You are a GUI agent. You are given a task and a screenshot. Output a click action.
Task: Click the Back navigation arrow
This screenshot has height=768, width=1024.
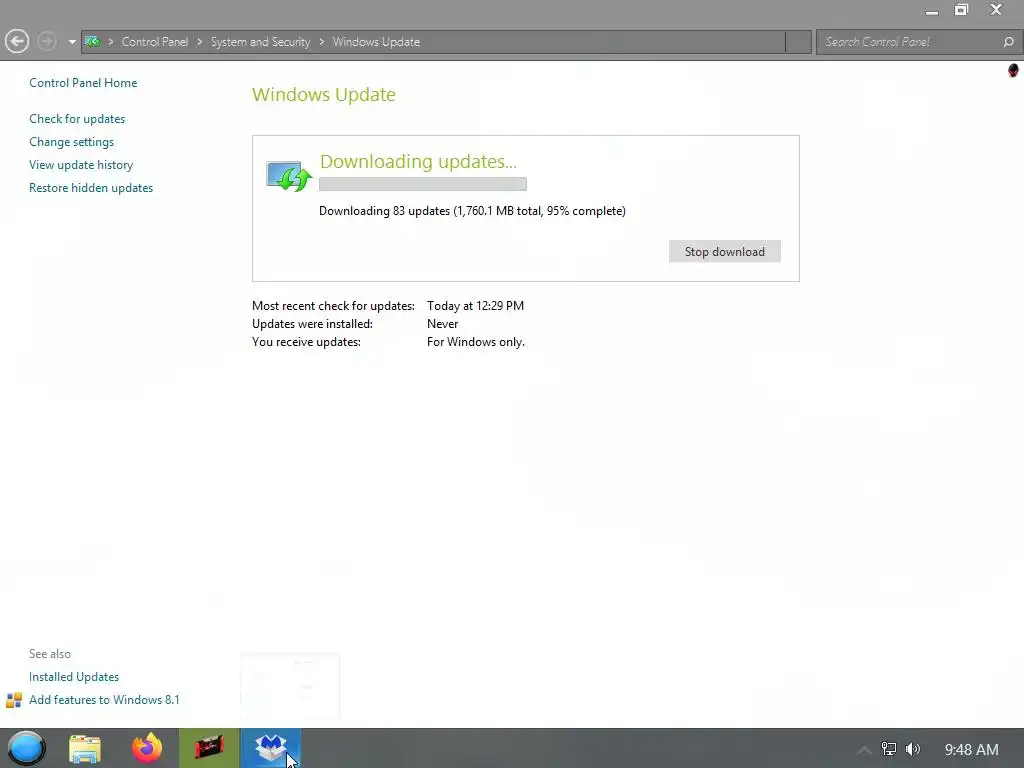17,42
